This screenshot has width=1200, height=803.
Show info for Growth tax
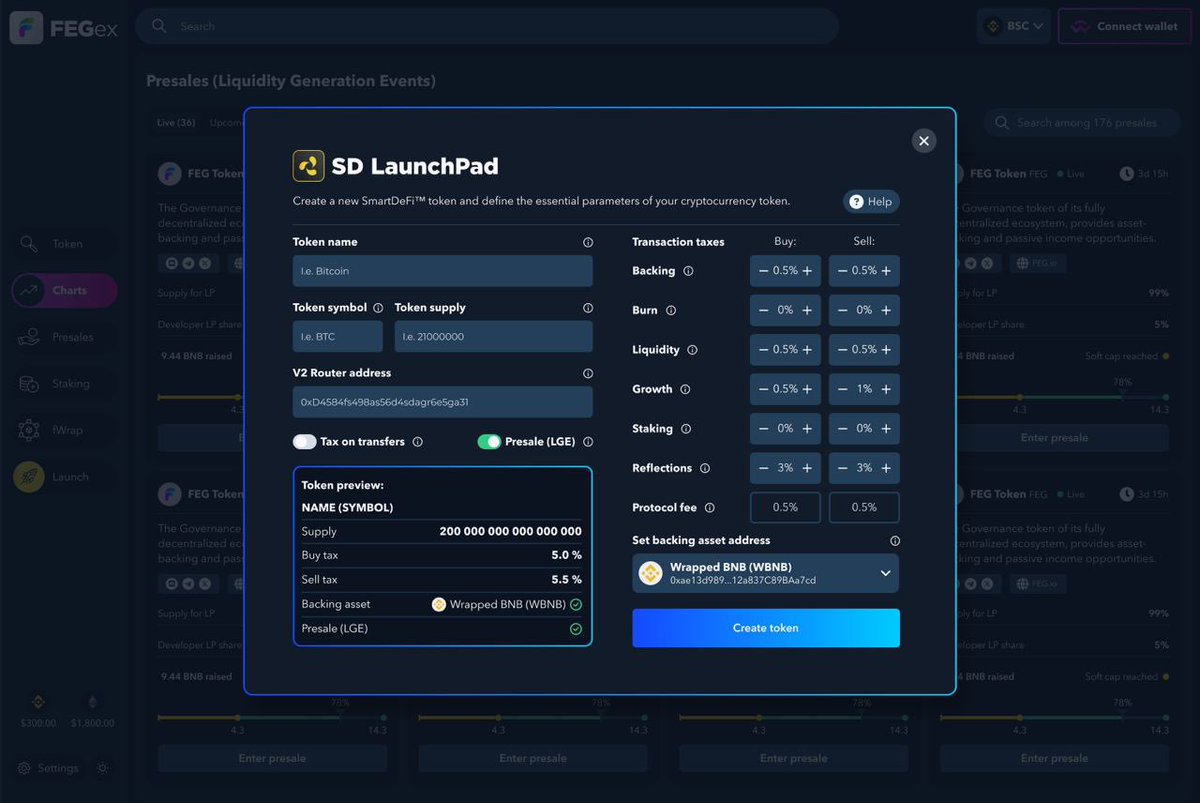[685, 389]
